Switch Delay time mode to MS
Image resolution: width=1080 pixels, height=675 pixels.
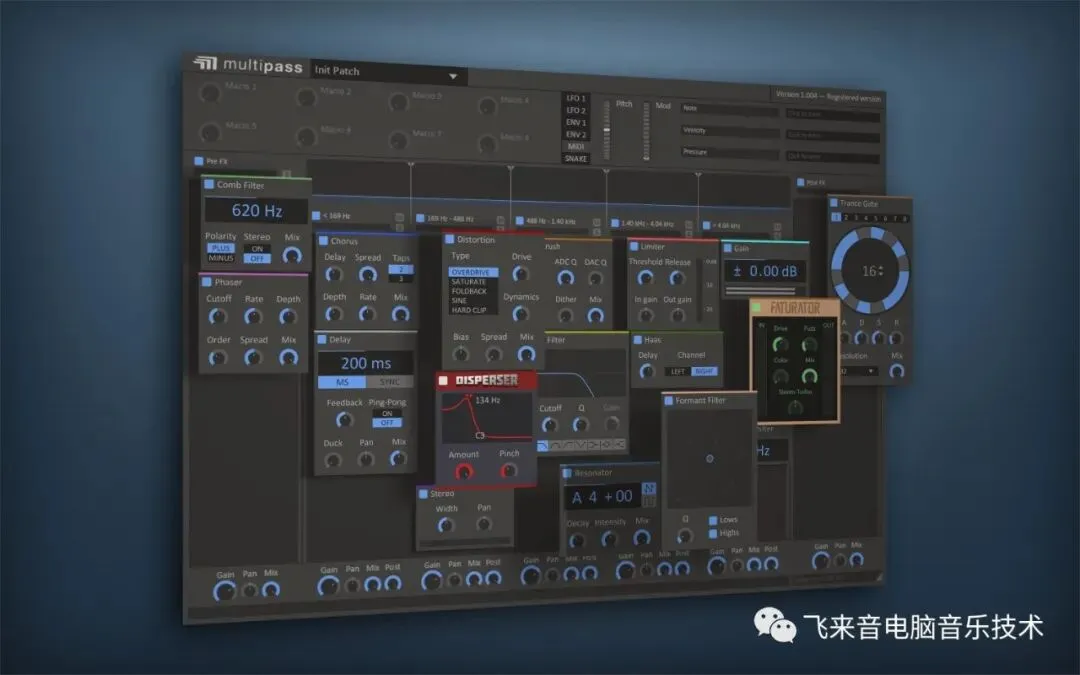(342, 382)
